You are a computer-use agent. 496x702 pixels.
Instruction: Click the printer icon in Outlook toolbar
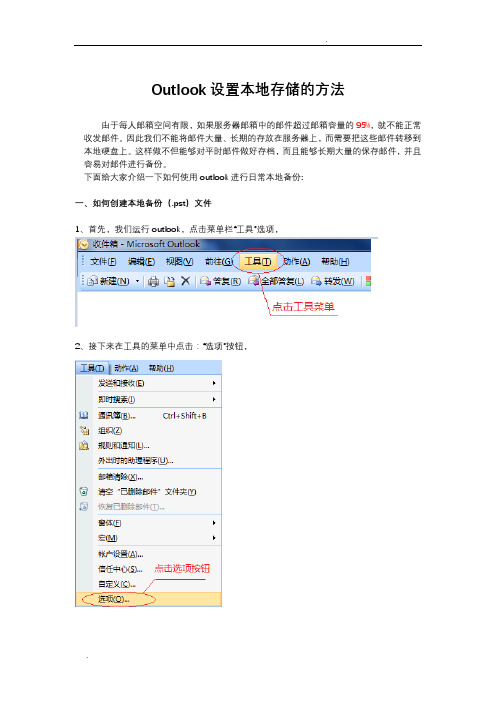154,281
